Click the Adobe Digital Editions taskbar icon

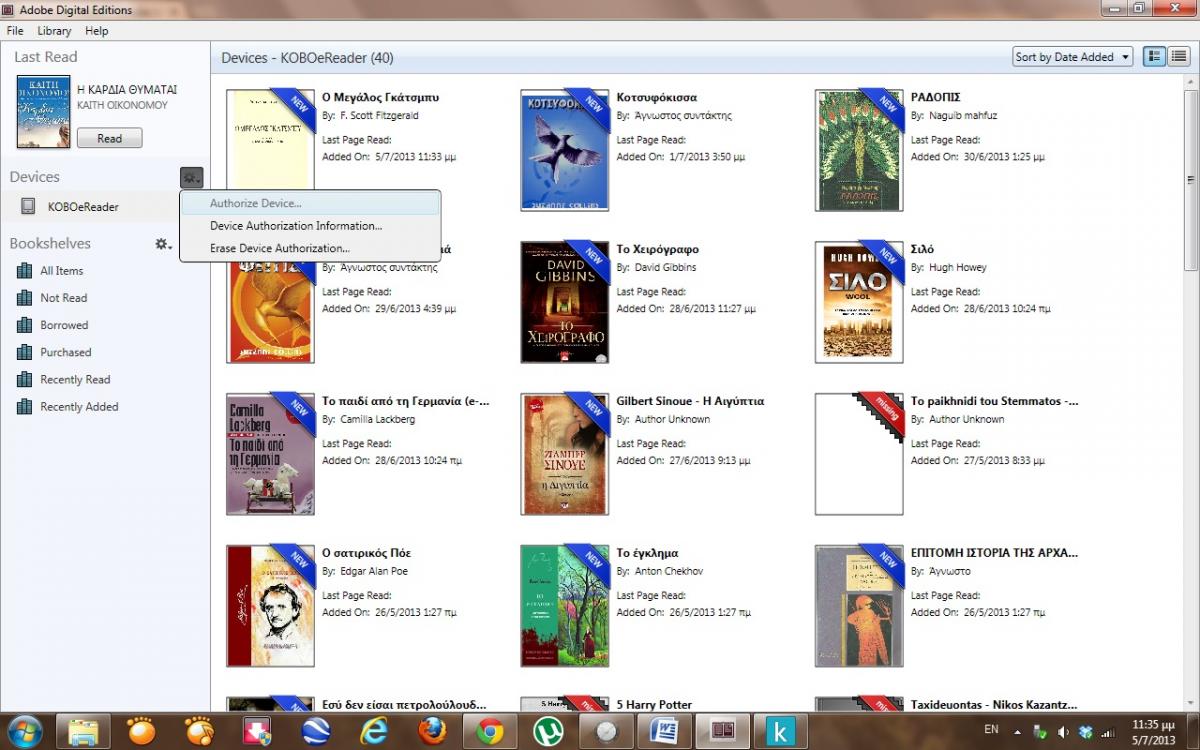point(723,732)
